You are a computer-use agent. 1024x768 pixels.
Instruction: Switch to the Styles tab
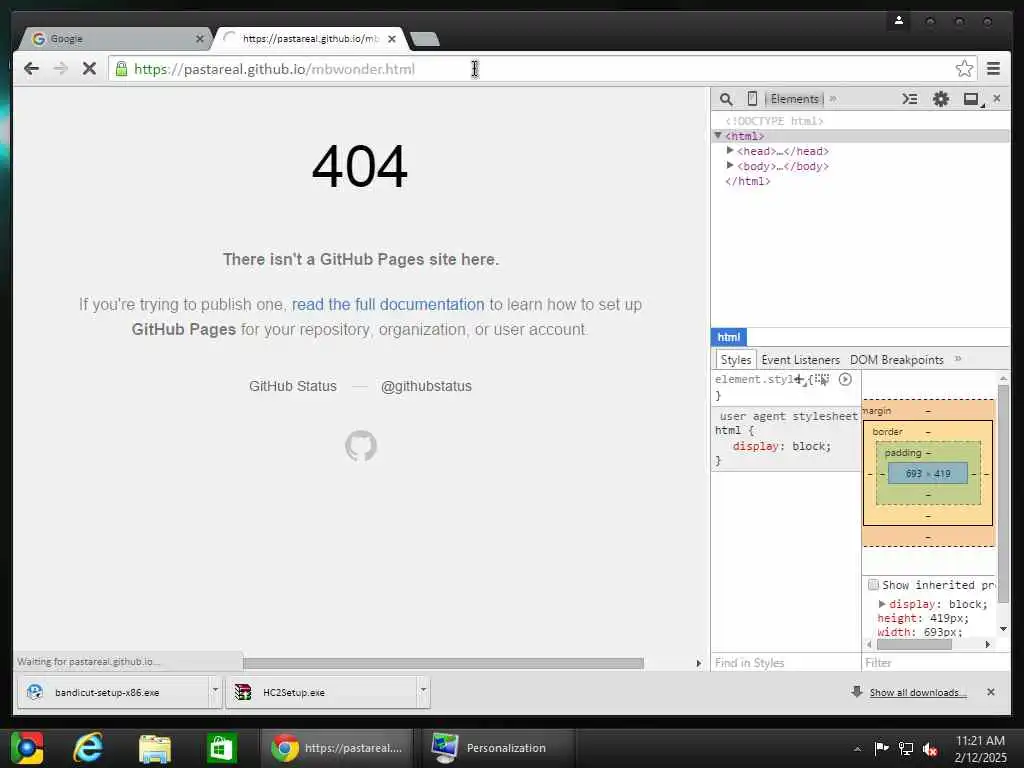pyautogui.click(x=736, y=360)
